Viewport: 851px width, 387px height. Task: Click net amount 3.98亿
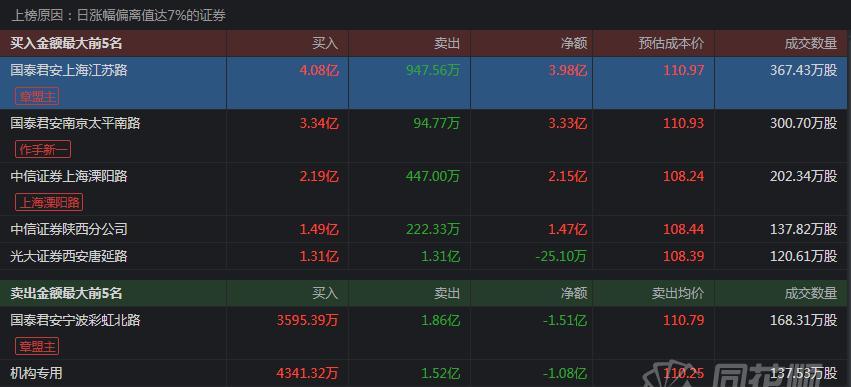[x=567, y=70]
